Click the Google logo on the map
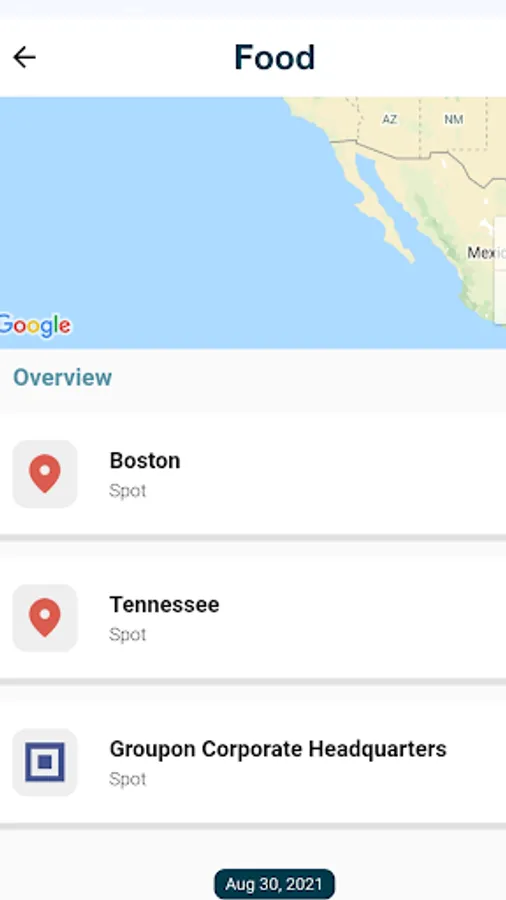Image resolution: width=506 pixels, height=900 pixels. click(34, 326)
